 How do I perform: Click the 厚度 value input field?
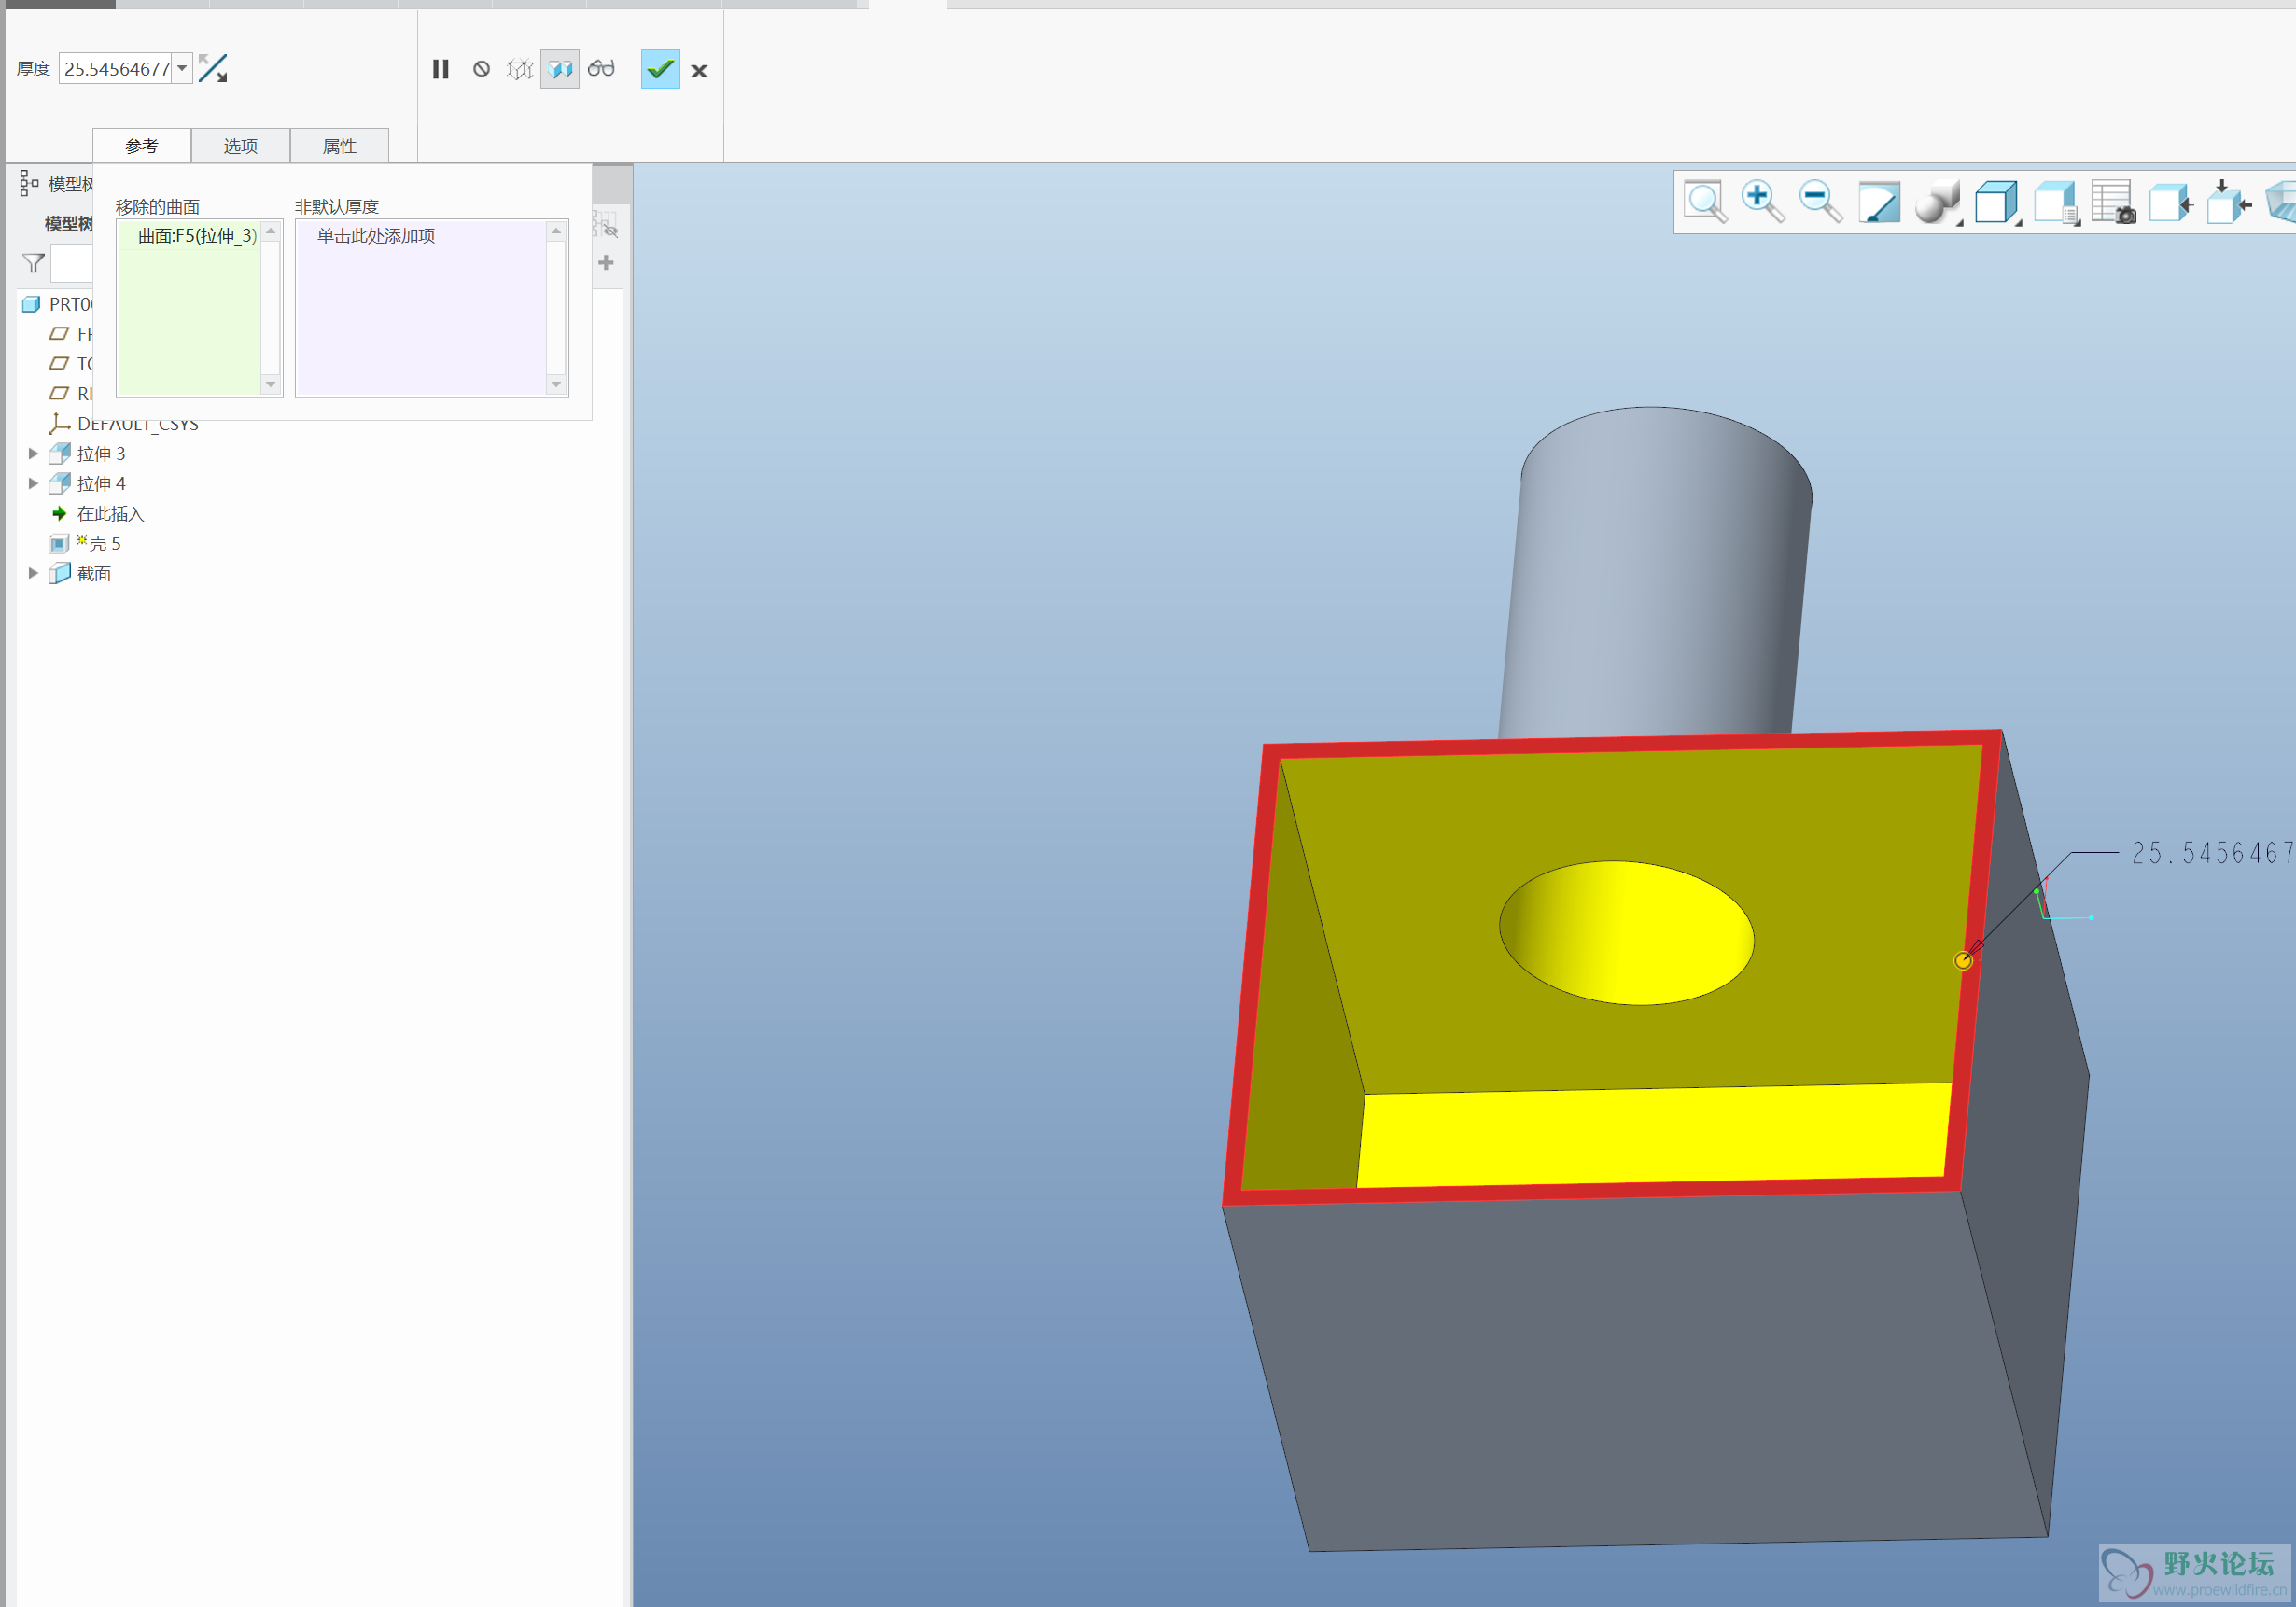pyautogui.click(x=116, y=68)
